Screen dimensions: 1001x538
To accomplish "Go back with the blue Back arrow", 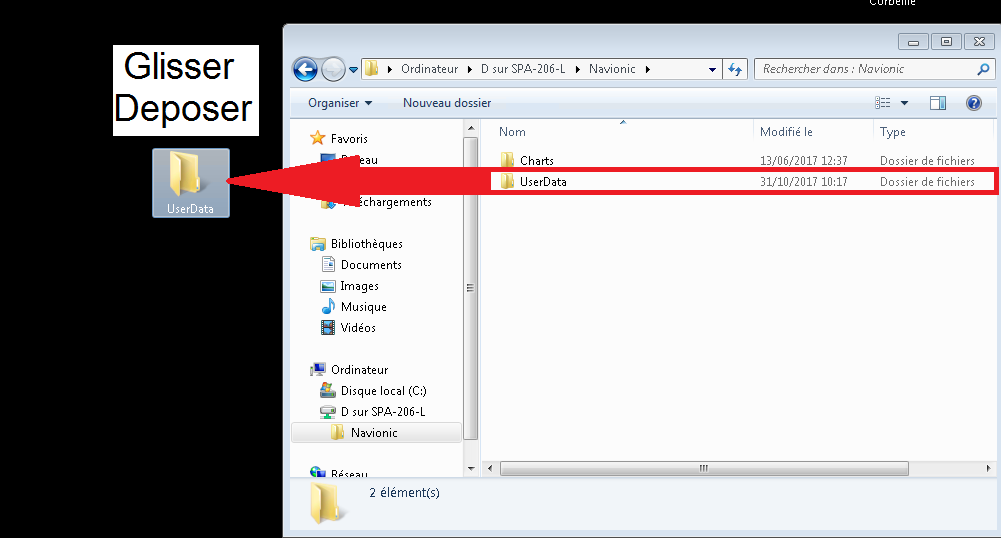I will click(305, 69).
